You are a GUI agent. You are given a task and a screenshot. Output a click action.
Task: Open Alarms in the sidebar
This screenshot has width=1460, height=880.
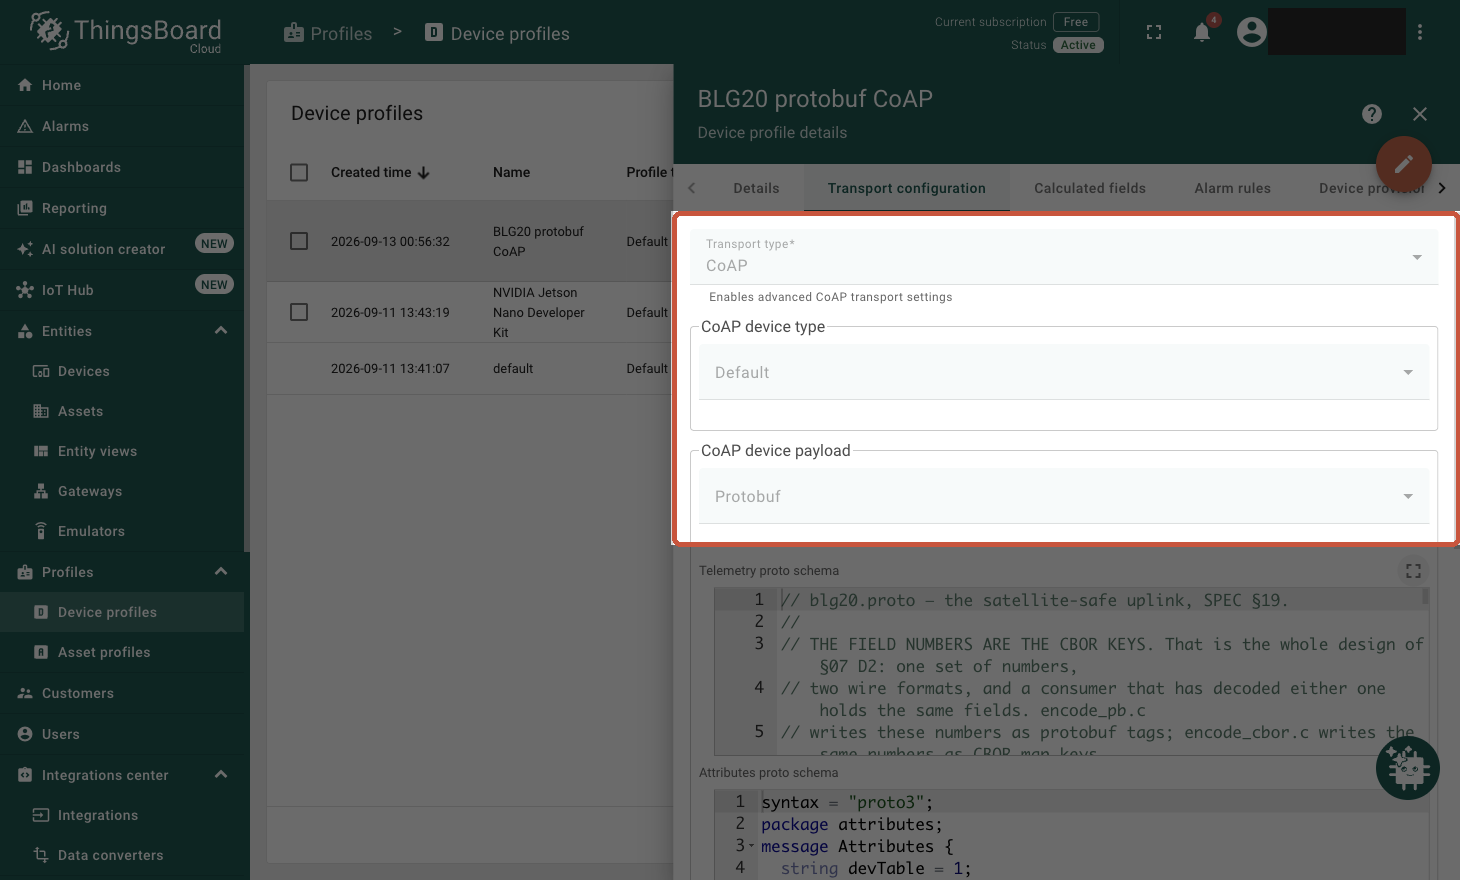122,126
